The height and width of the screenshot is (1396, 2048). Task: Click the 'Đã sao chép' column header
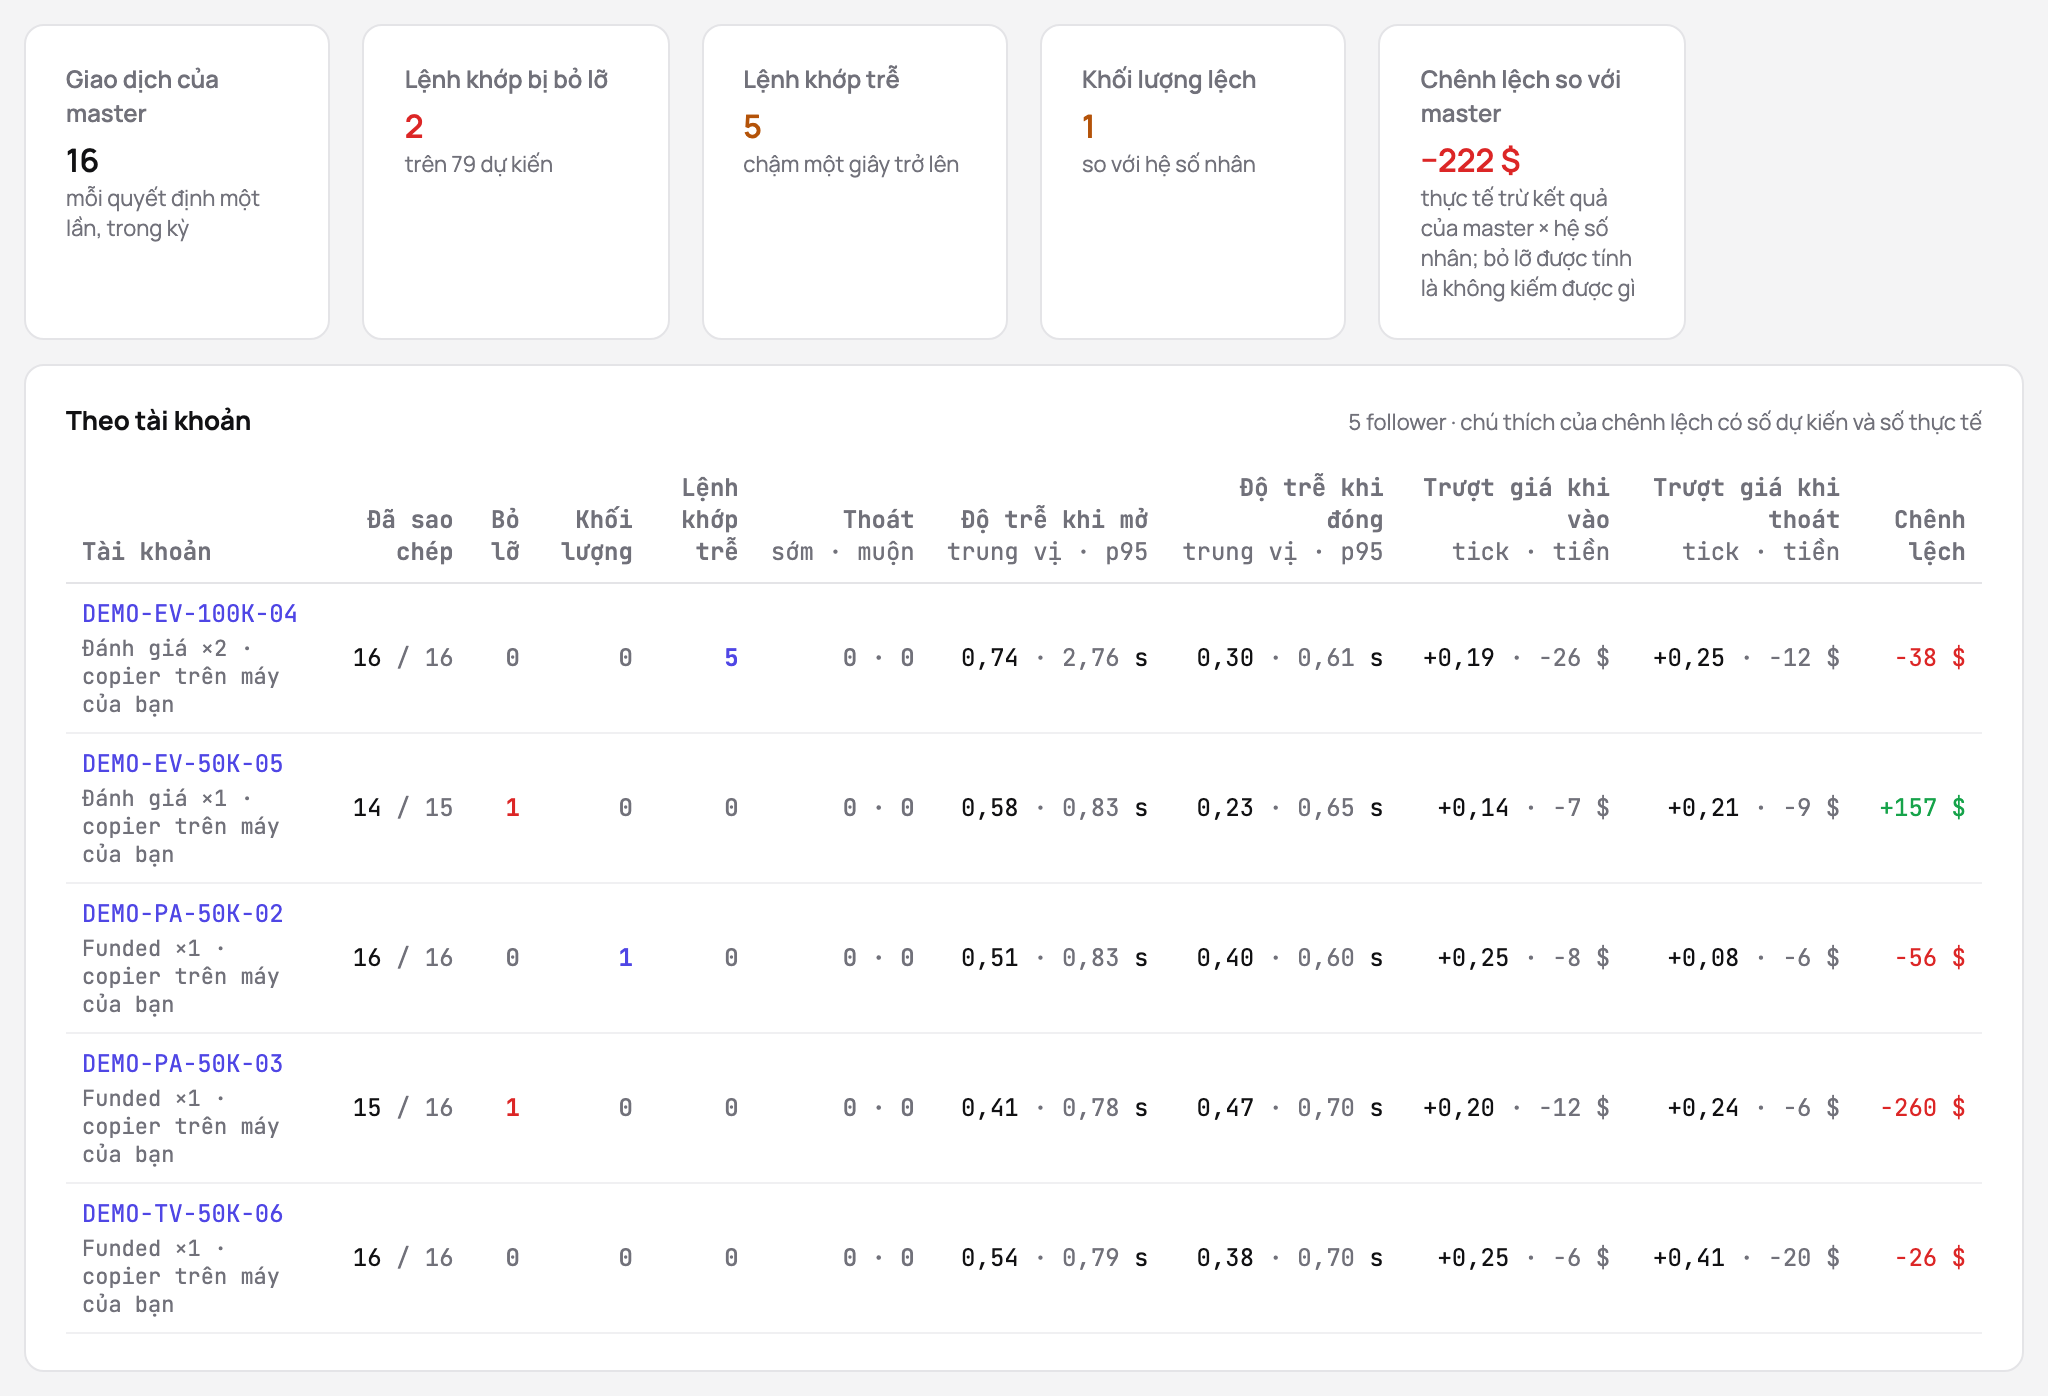[x=410, y=536]
